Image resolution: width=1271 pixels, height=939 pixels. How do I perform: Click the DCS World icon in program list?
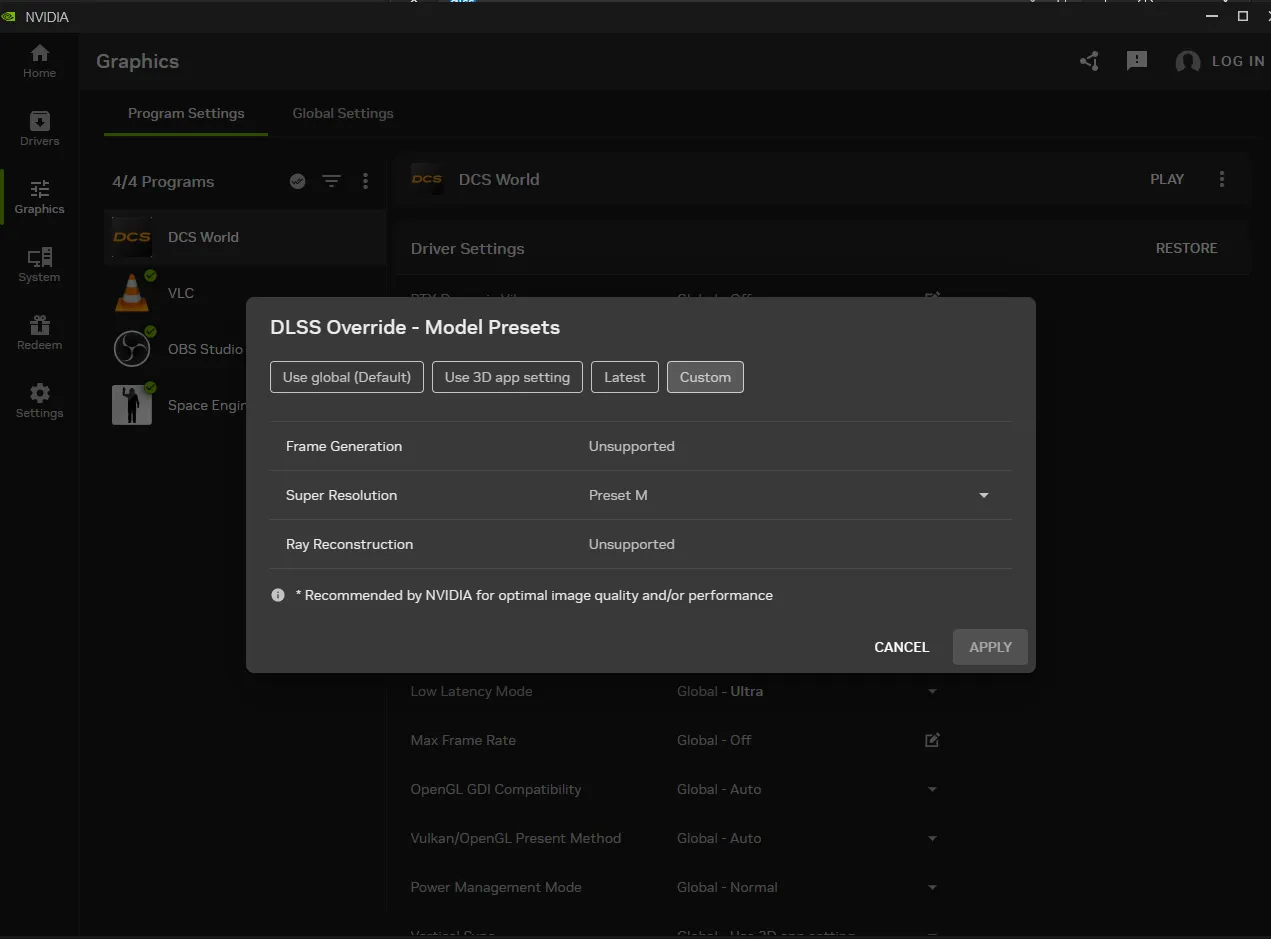pyautogui.click(x=132, y=237)
